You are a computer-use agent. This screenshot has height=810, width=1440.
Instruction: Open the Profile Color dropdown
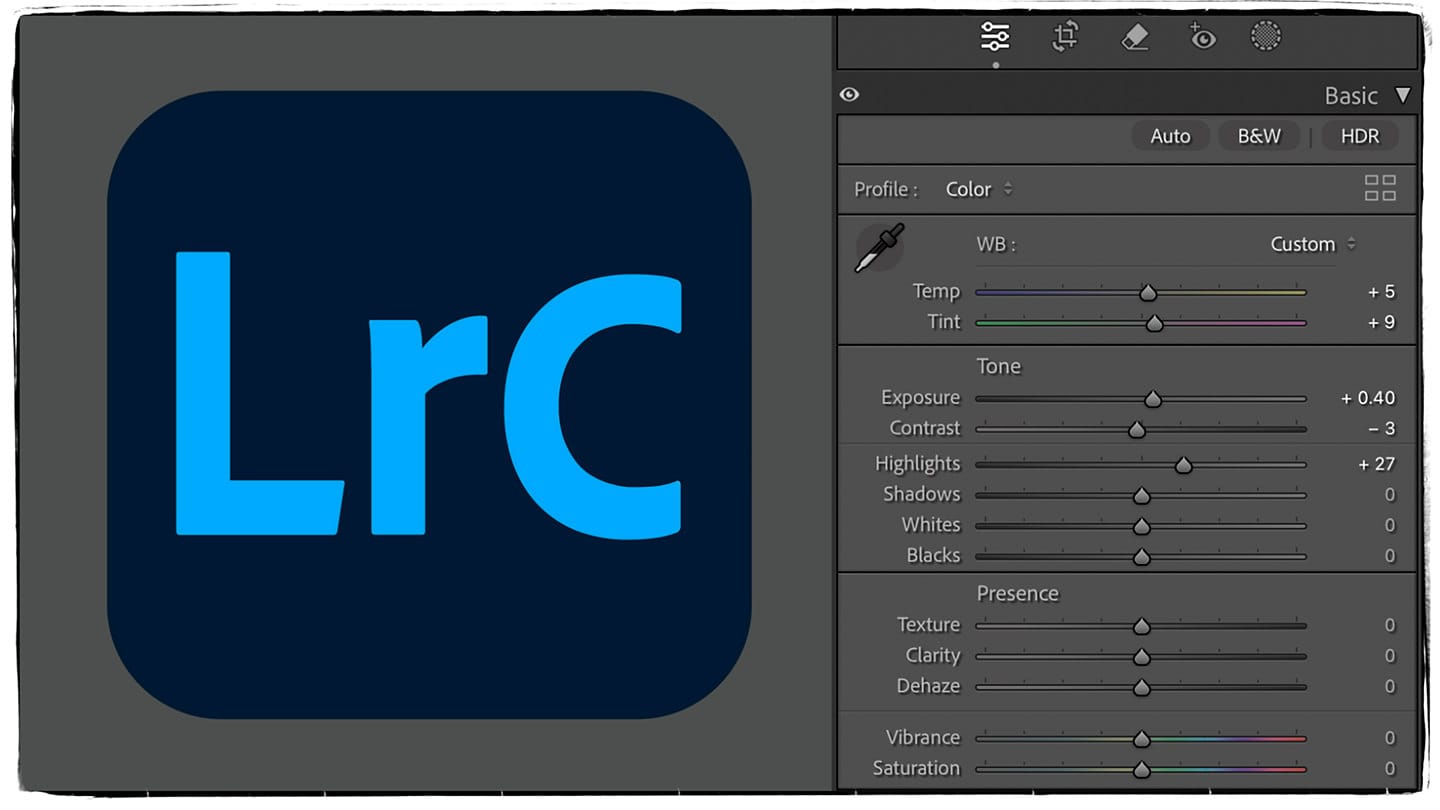977,189
